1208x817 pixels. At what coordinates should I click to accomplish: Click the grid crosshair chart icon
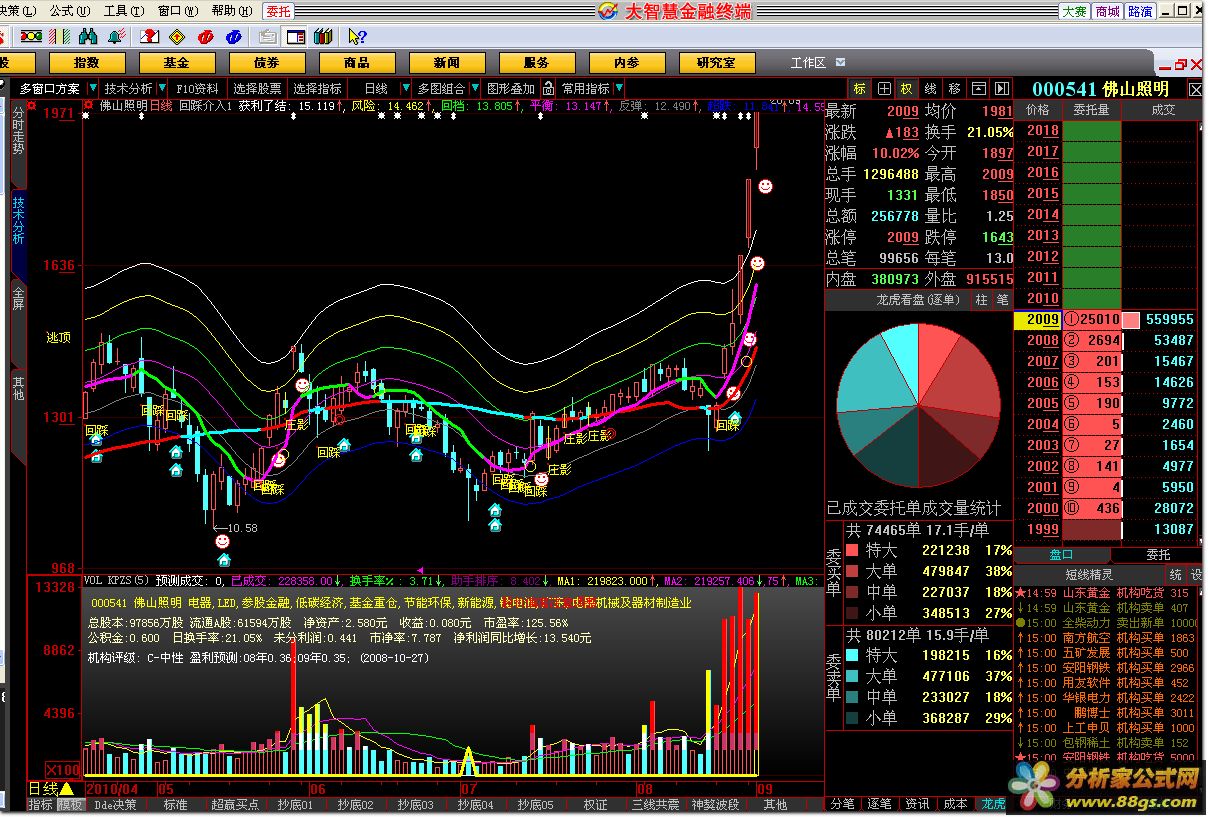[884, 88]
